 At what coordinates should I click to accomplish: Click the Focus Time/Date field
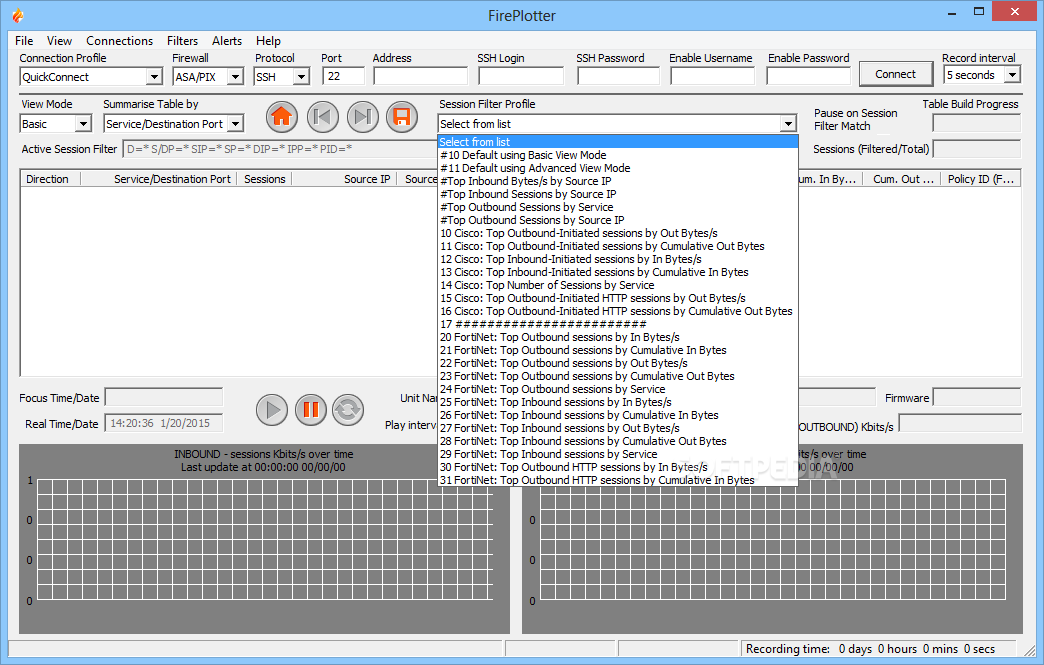164,397
